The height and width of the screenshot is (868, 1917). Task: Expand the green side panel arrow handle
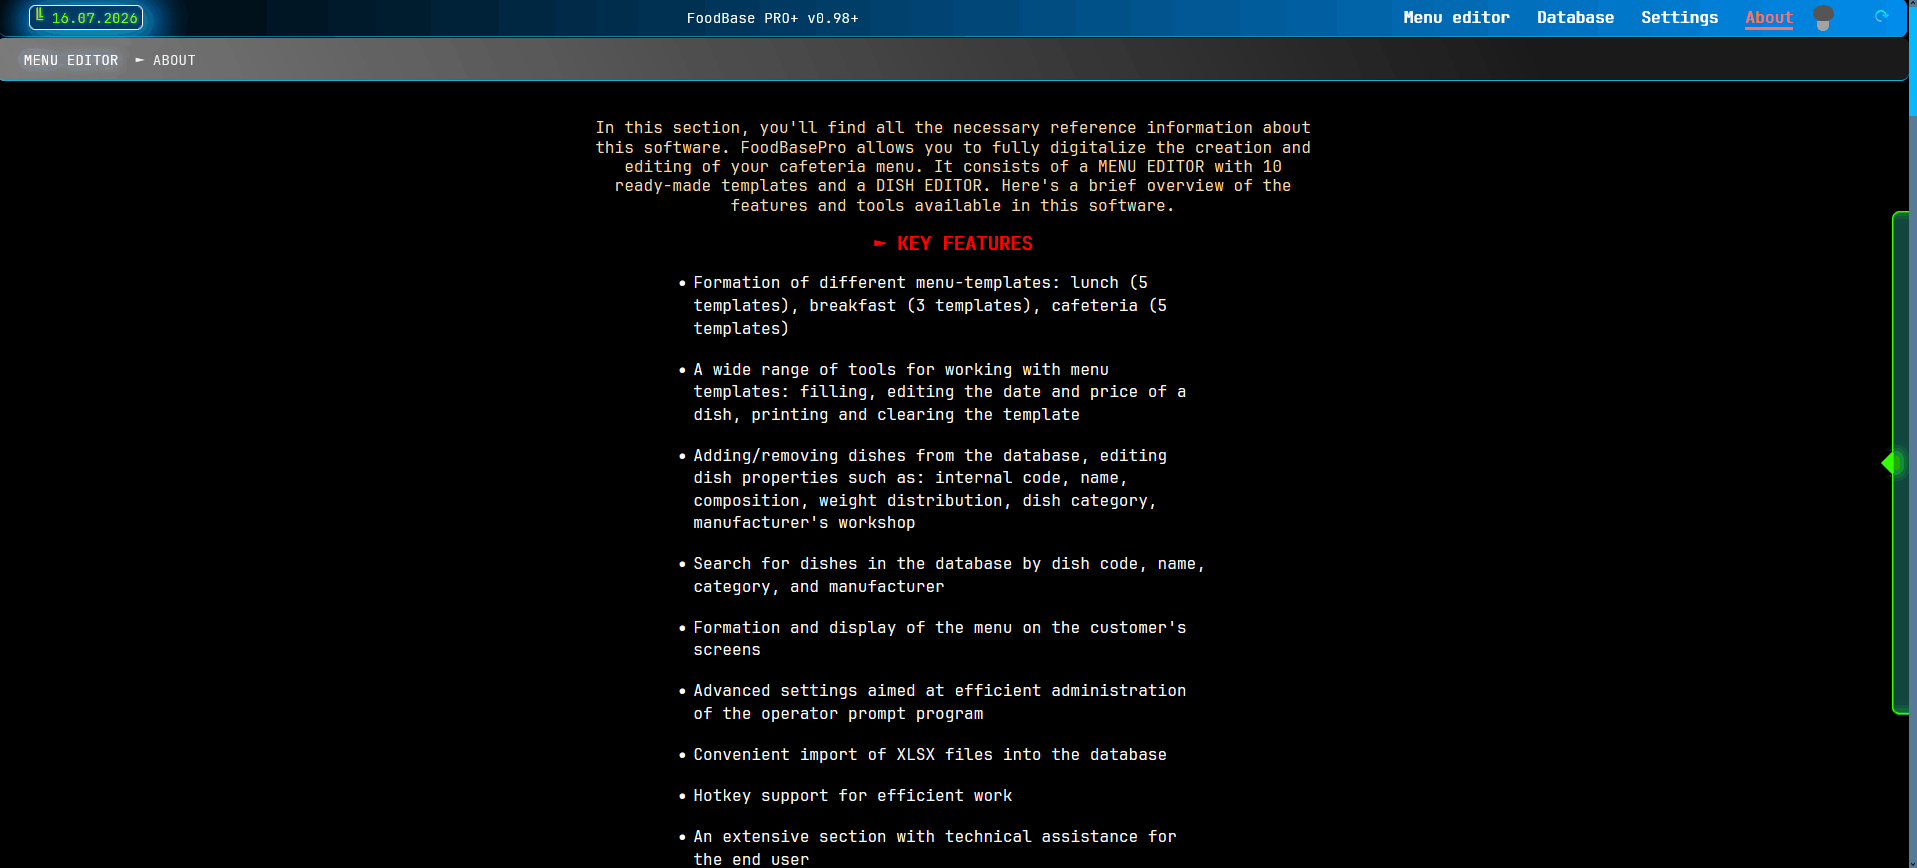[x=1889, y=463]
